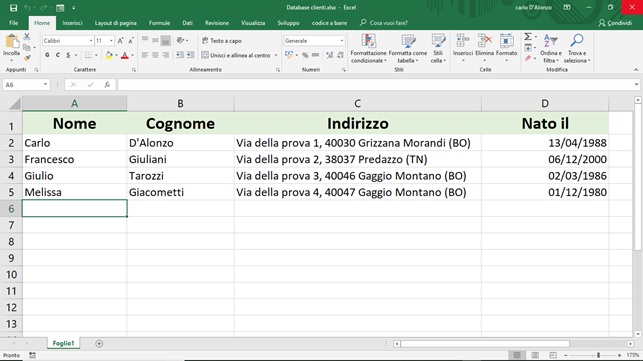Open the Calibri font name dropdown
This screenshot has height=361, width=643.
91,41
